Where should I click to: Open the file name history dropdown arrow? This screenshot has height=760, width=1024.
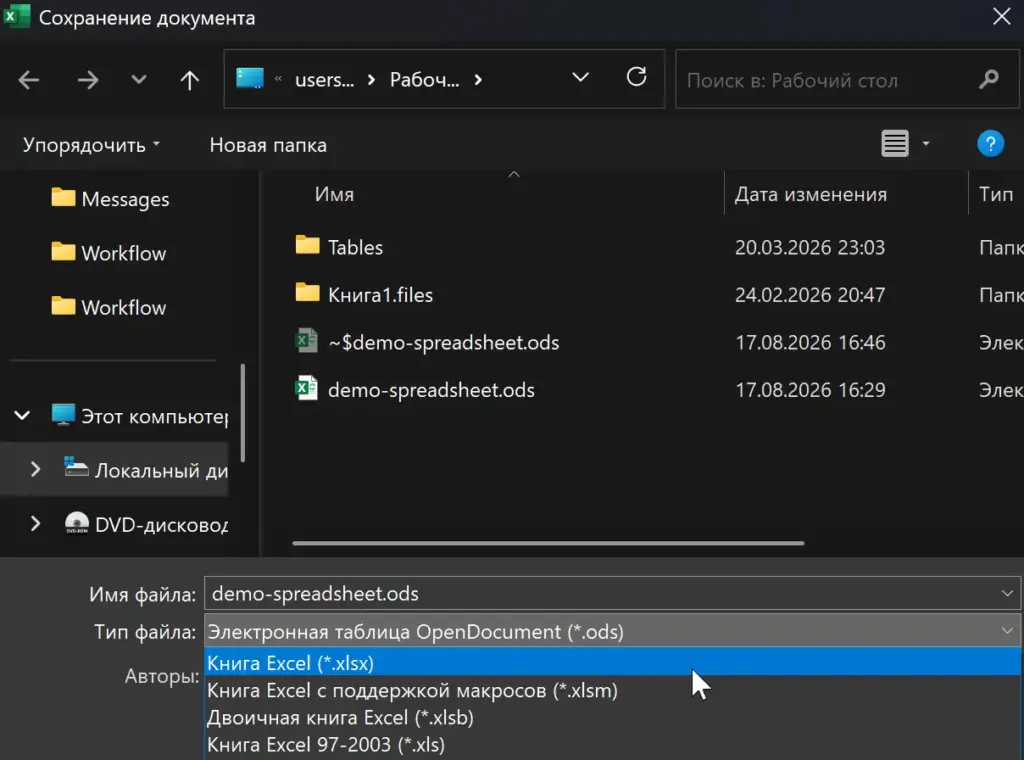pyautogui.click(x=1007, y=594)
